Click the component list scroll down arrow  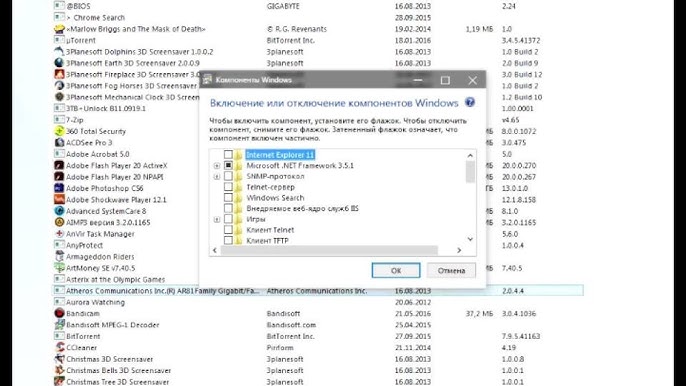(470, 239)
